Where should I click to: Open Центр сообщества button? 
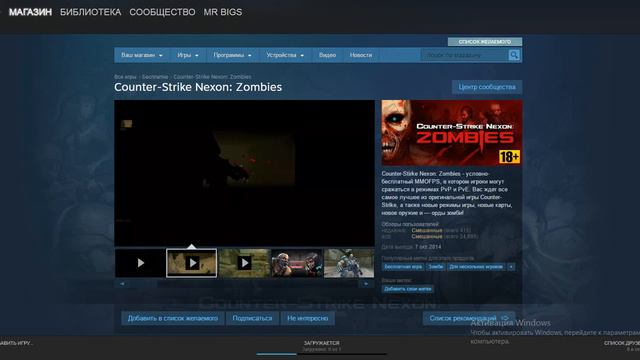[487, 87]
